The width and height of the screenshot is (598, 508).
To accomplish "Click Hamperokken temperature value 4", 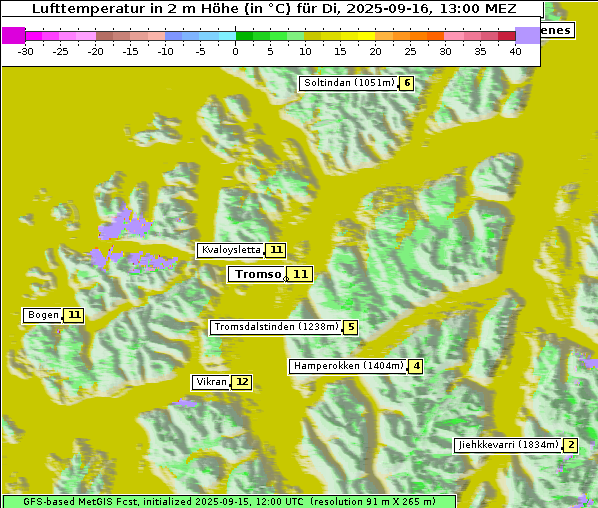I will pos(416,366).
